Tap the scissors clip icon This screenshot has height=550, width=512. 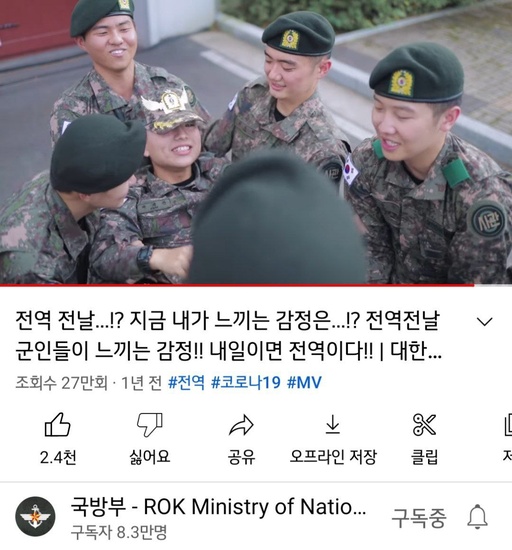click(424, 424)
